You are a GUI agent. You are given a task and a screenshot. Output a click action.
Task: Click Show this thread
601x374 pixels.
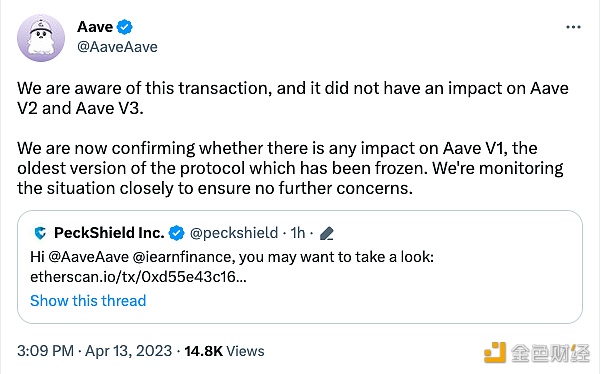[88, 301]
